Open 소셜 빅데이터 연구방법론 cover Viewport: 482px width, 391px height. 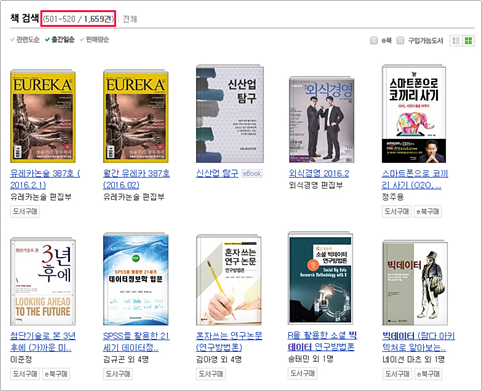(x=321, y=278)
